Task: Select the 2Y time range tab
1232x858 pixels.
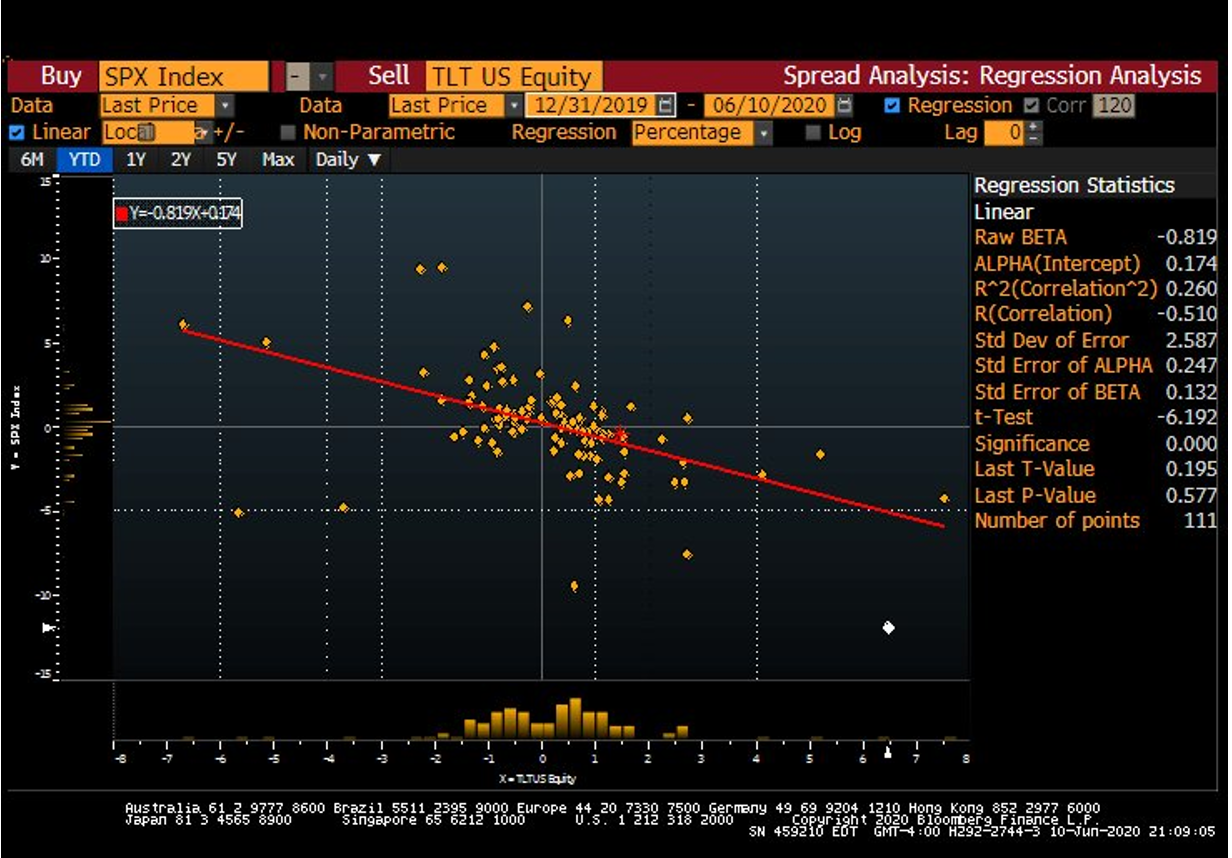Action: [x=181, y=160]
